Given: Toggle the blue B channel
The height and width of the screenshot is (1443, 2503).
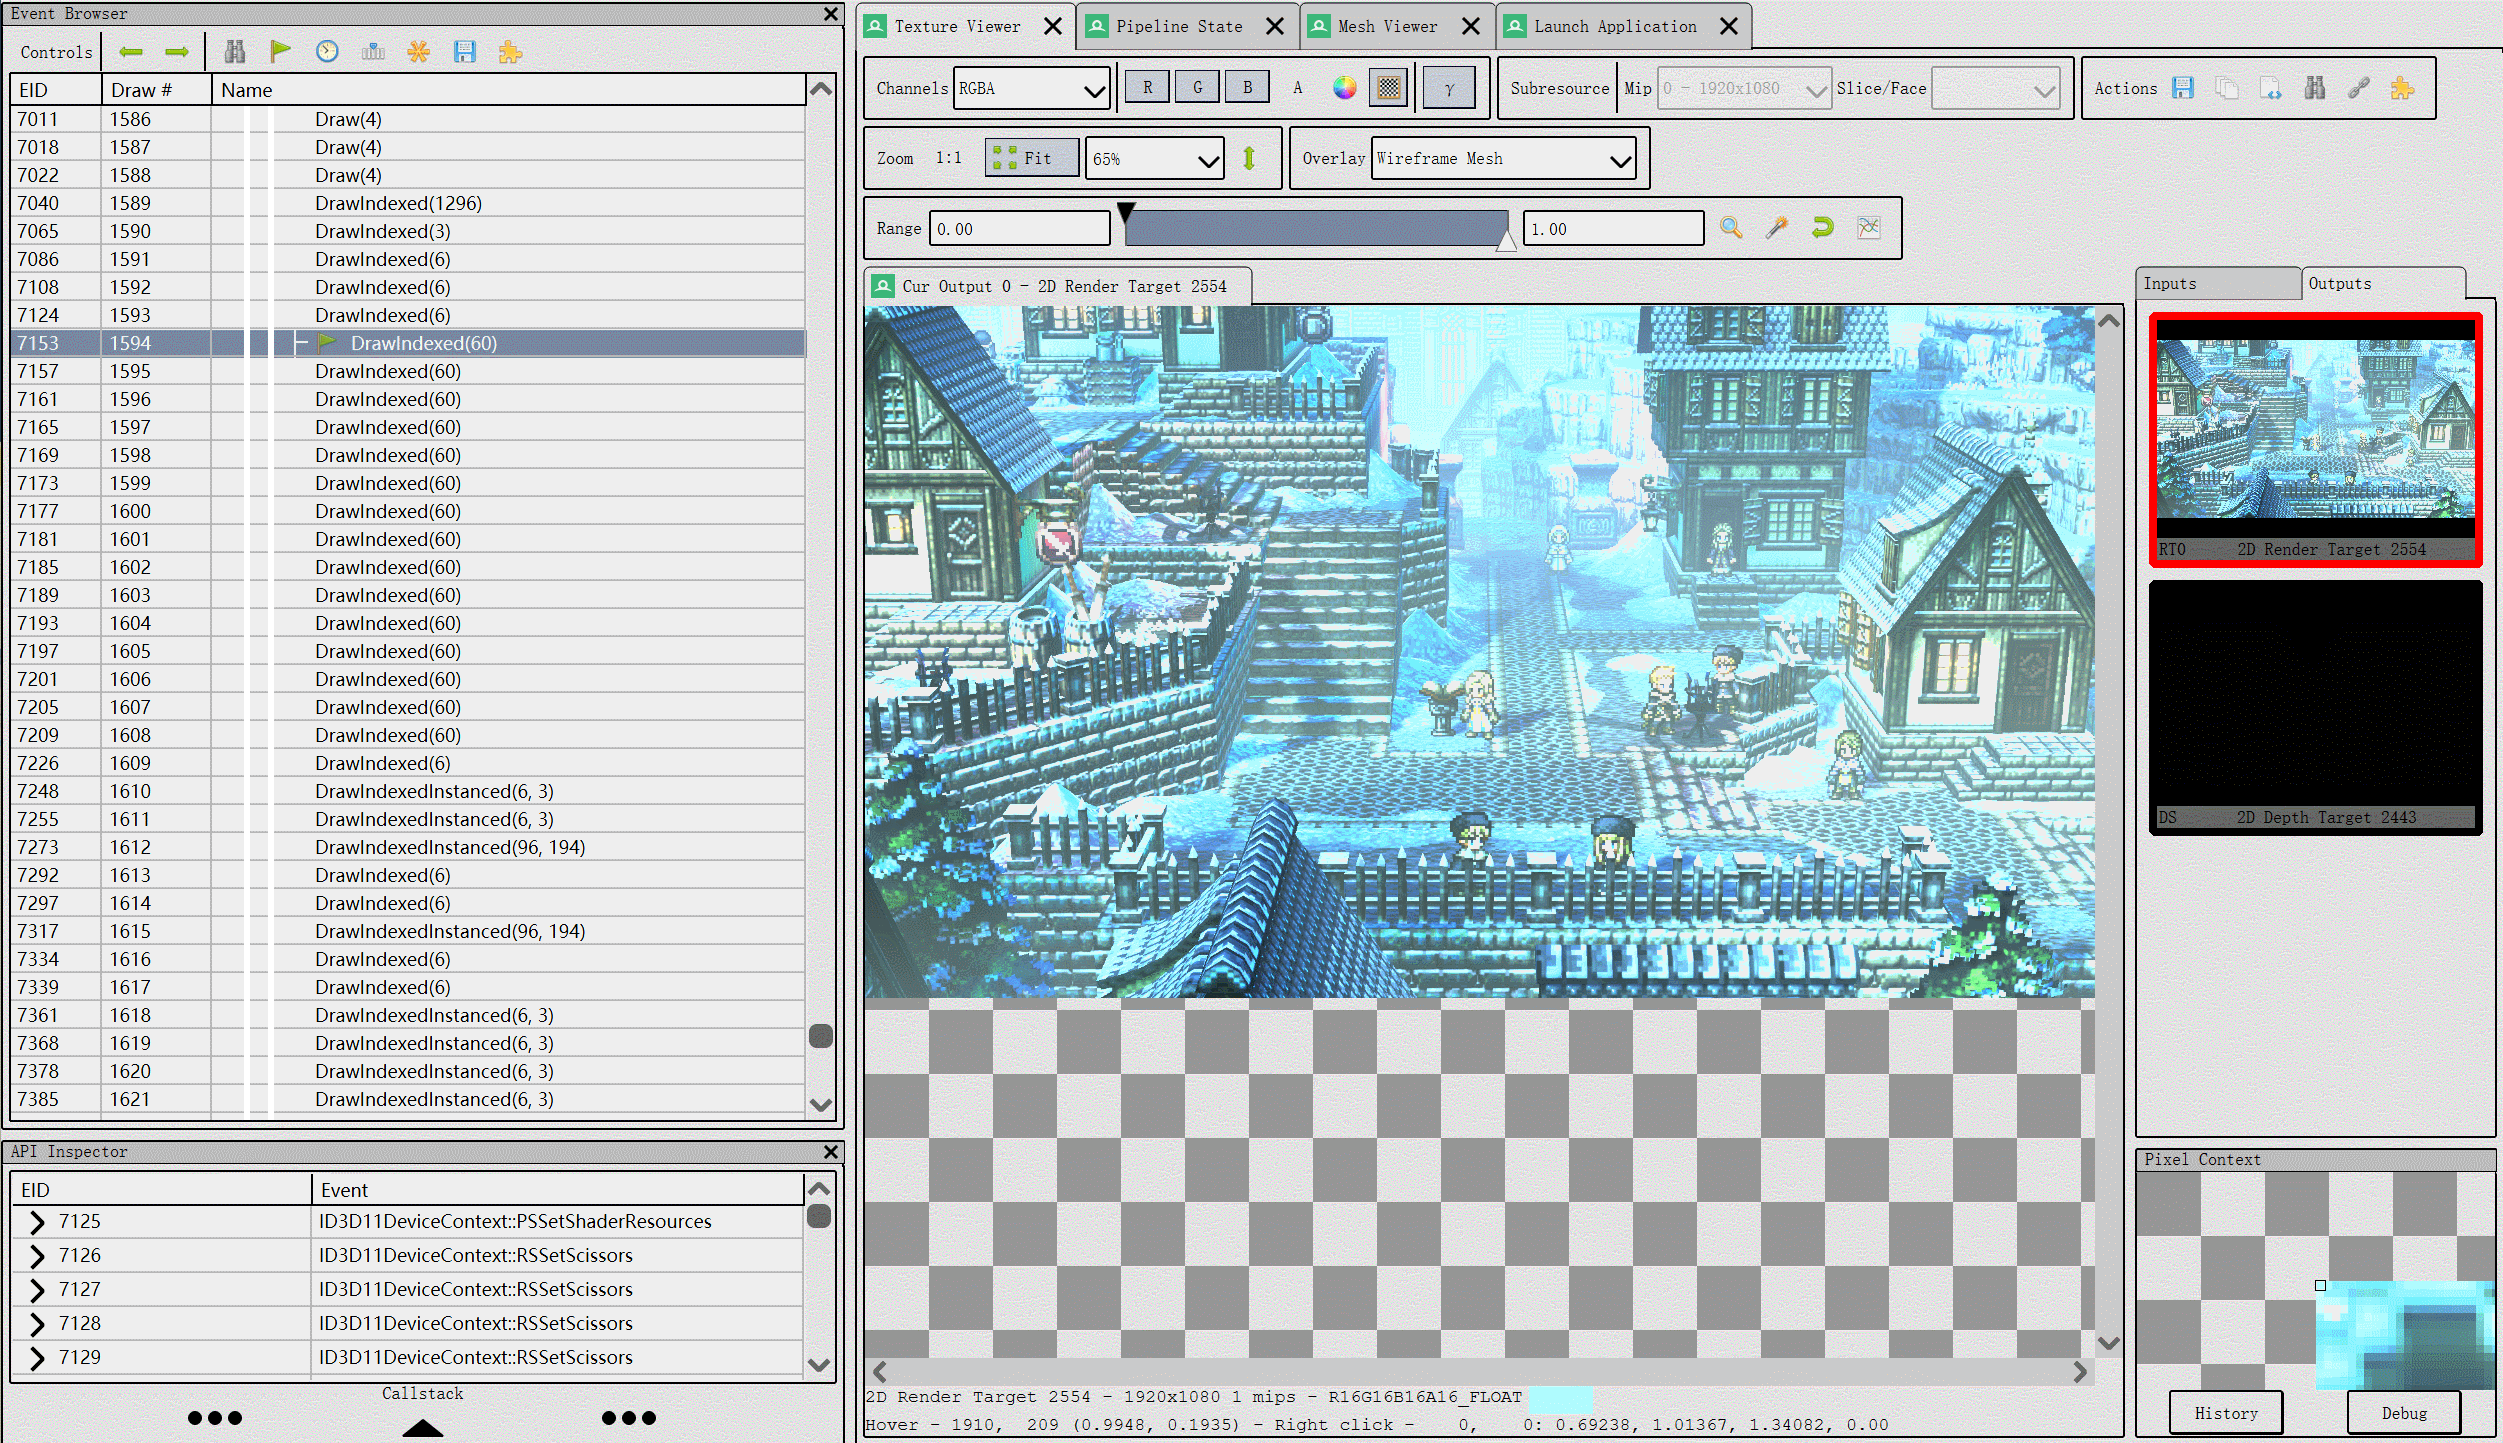Looking at the screenshot, I should click(x=1248, y=88).
